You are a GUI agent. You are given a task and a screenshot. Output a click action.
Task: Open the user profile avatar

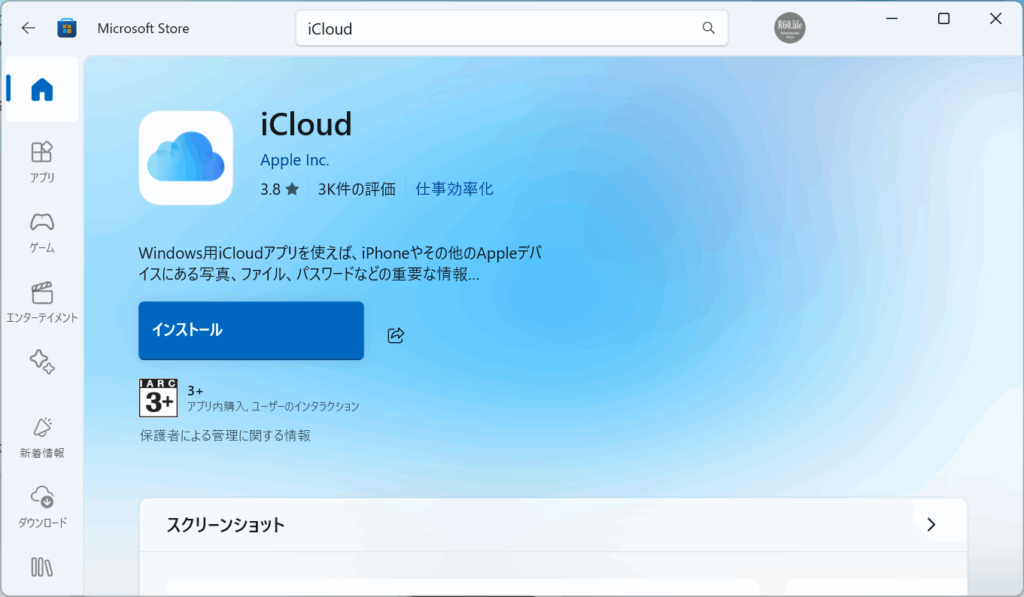(x=789, y=28)
